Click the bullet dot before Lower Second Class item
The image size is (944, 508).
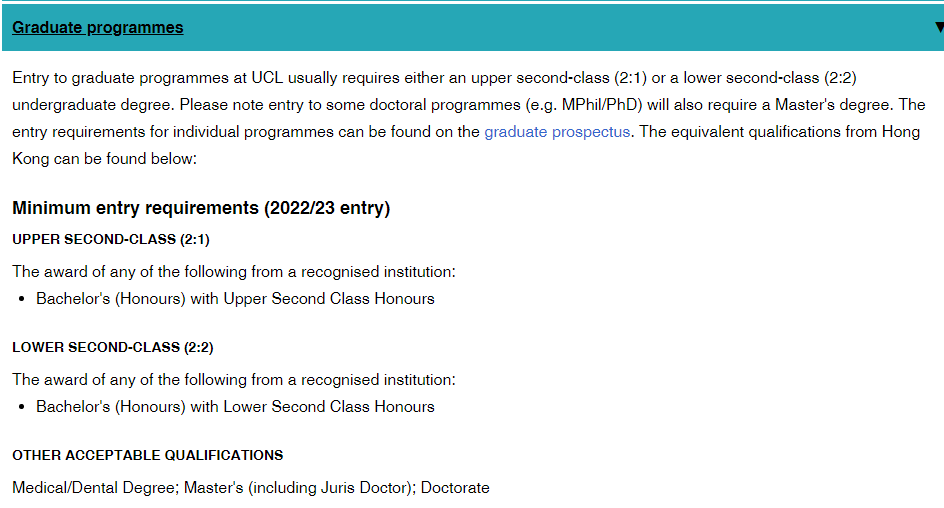pos(21,407)
